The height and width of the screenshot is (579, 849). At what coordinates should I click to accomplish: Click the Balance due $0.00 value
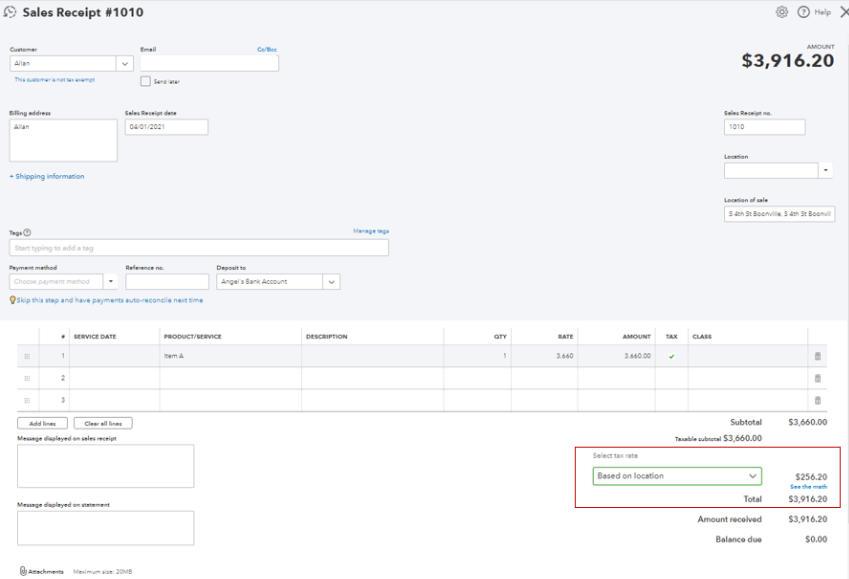point(816,539)
